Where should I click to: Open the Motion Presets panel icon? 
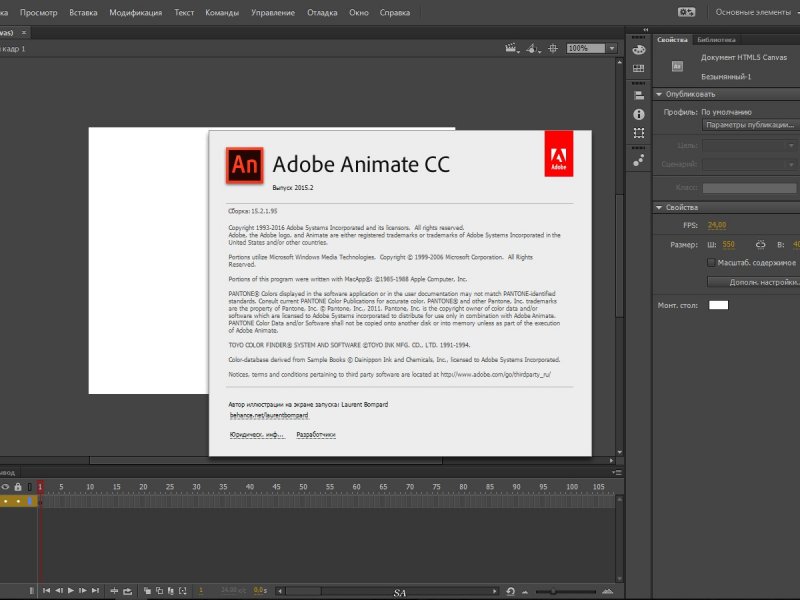point(638,160)
